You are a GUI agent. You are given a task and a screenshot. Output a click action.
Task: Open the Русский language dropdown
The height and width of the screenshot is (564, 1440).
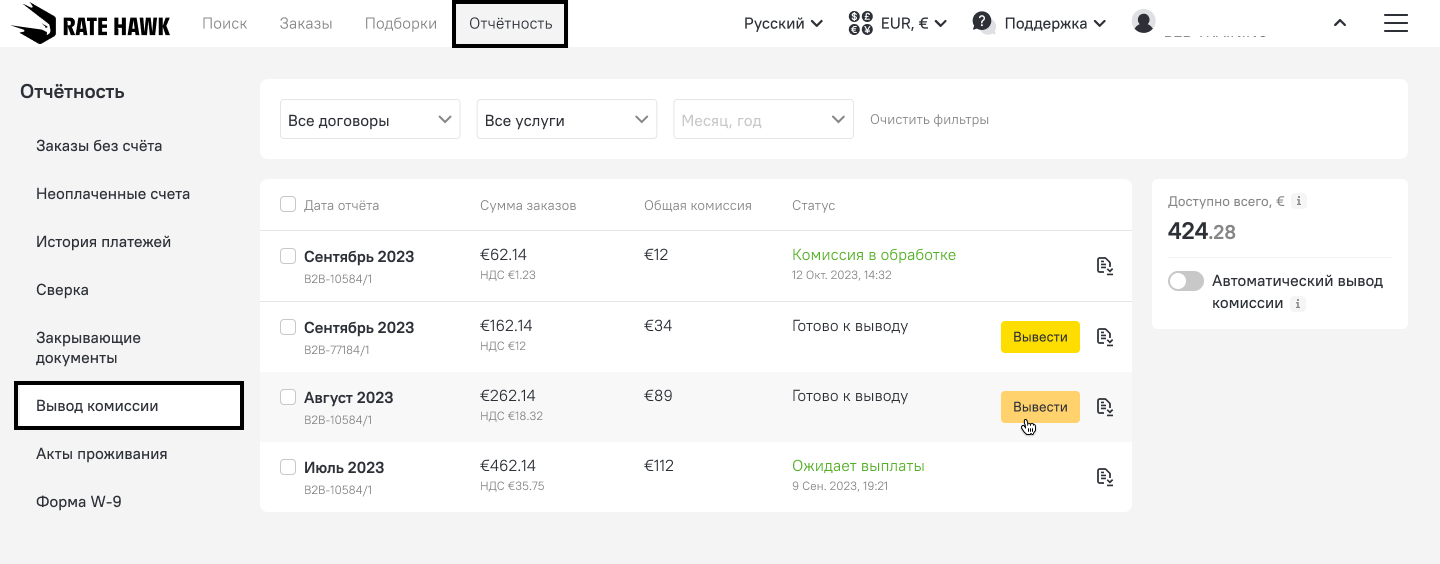pos(783,24)
